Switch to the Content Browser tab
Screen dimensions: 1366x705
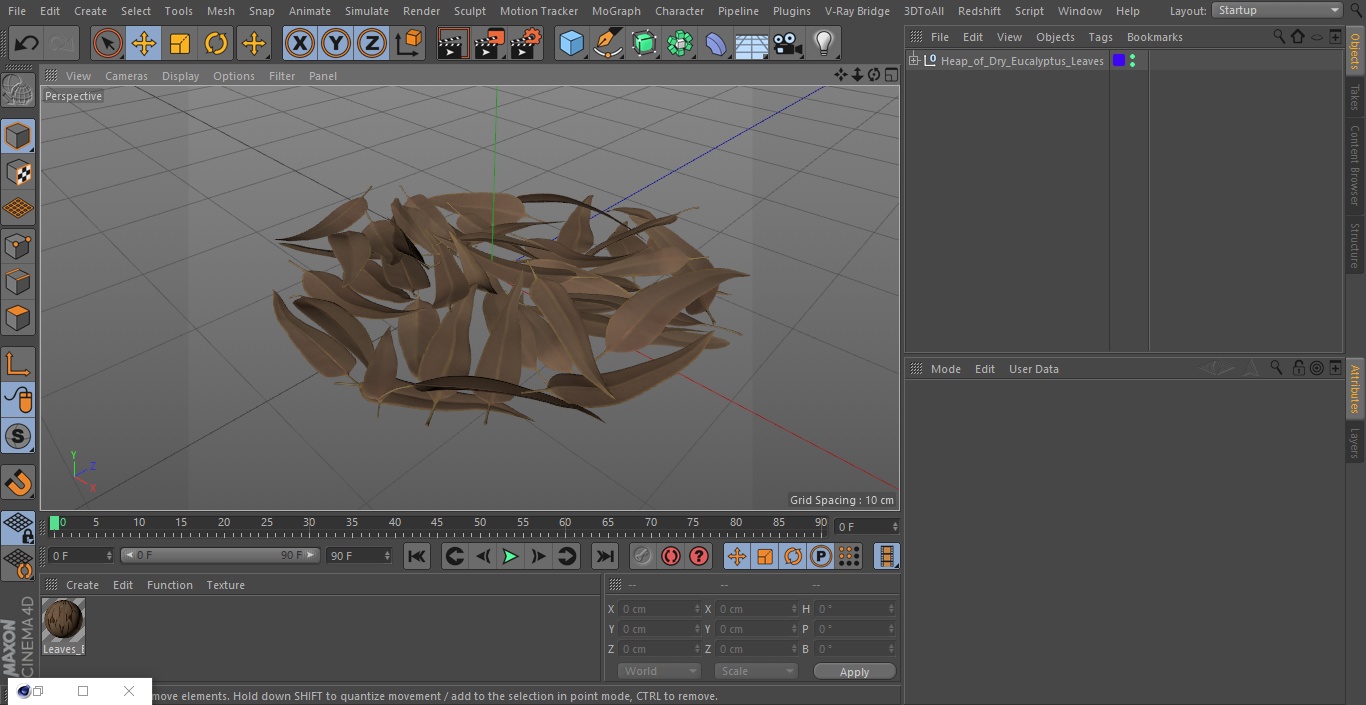click(x=1355, y=165)
